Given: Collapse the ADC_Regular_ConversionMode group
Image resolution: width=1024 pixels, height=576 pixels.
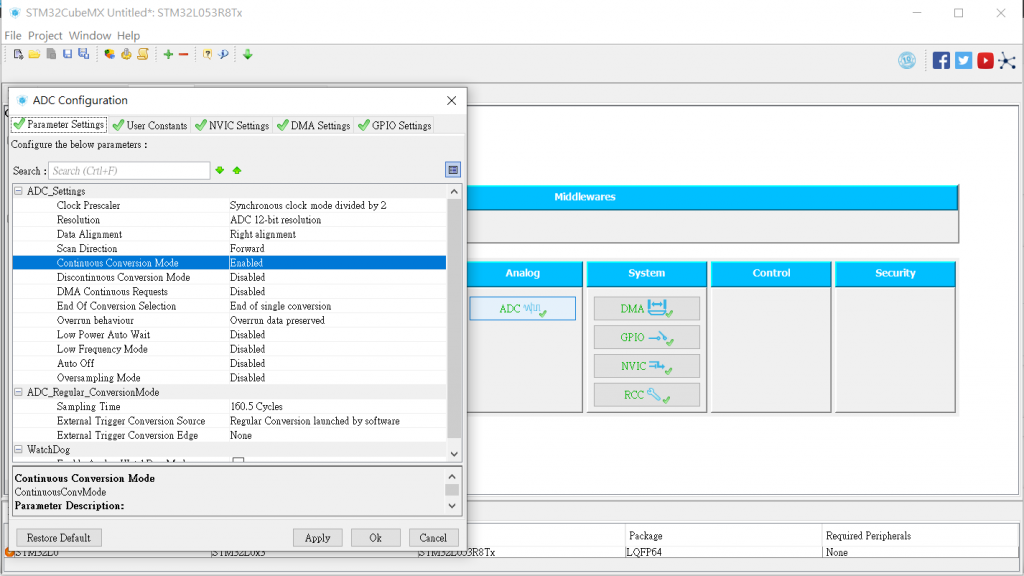Looking at the screenshot, I should coord(18,392).
